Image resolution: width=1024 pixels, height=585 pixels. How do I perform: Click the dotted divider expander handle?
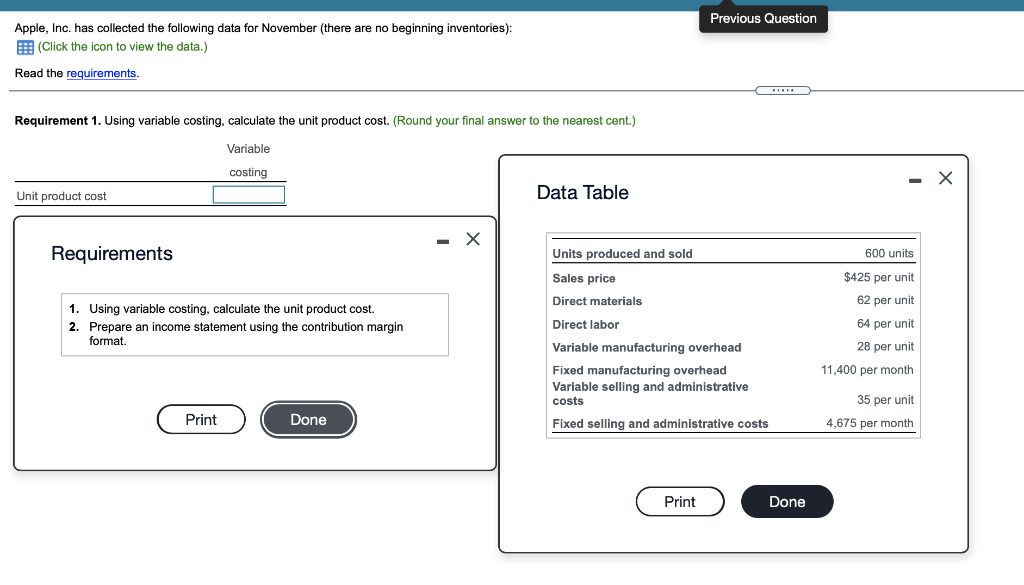coord(783,91)
